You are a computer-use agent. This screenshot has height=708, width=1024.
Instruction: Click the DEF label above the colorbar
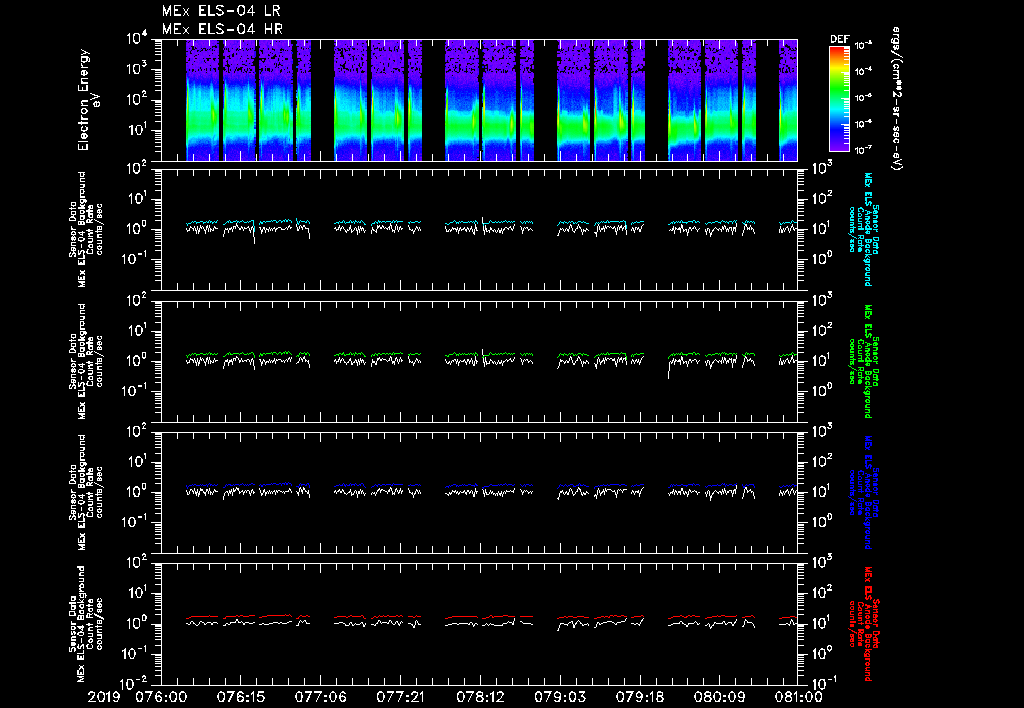coord(840,39)
